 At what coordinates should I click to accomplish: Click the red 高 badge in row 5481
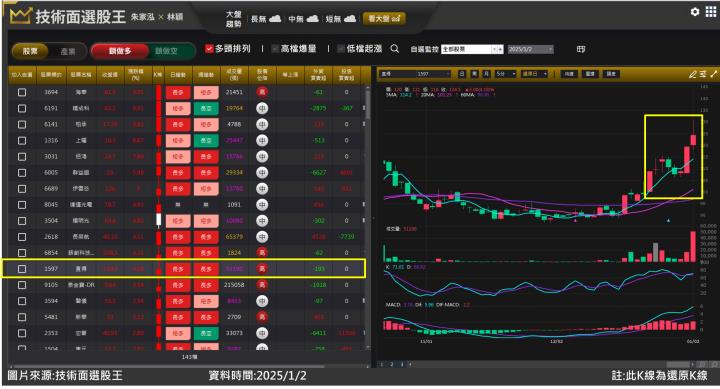tap(262, 317)
